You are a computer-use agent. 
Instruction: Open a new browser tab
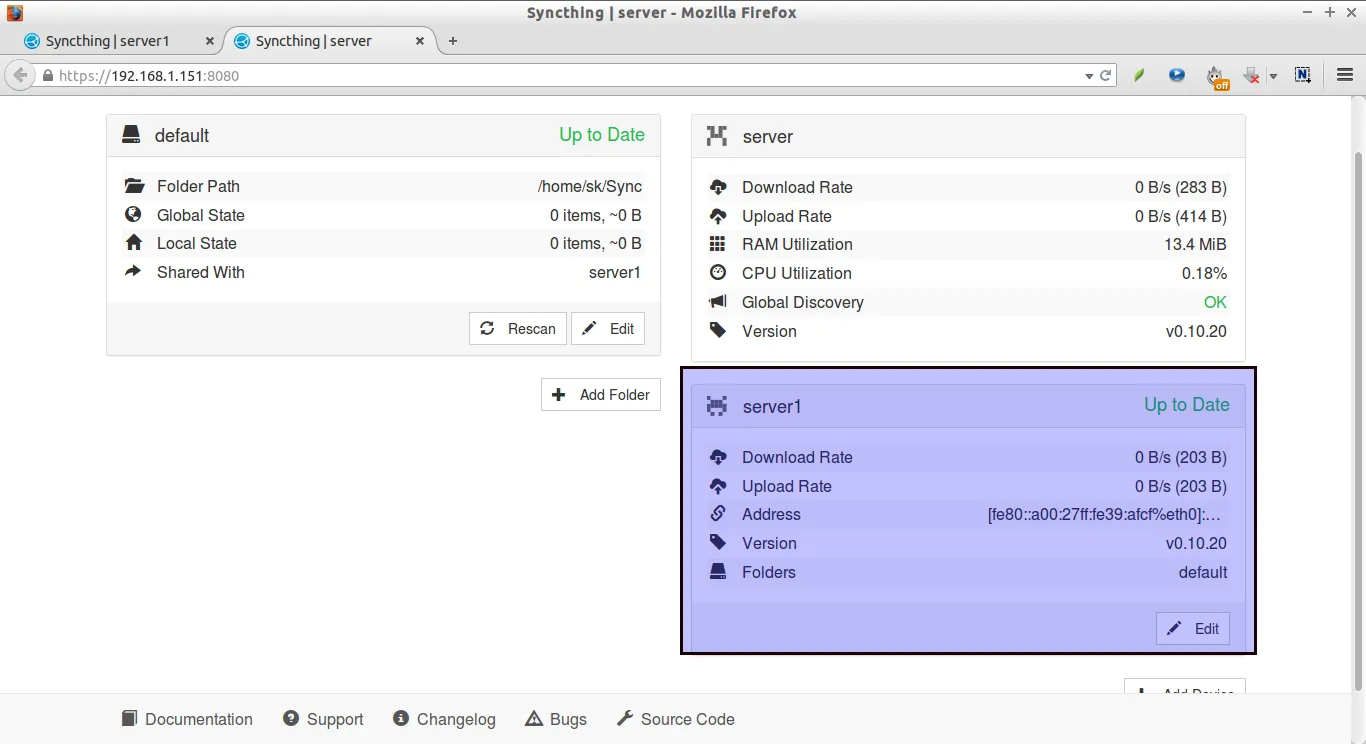(x=453, y=41)
